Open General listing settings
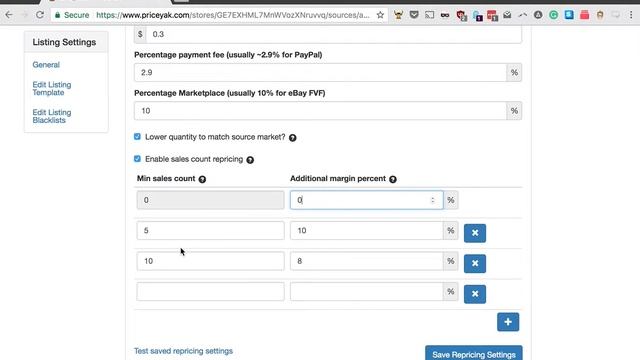Image resolution: width=640 pixels, height=360 pixels. (46, 65)
